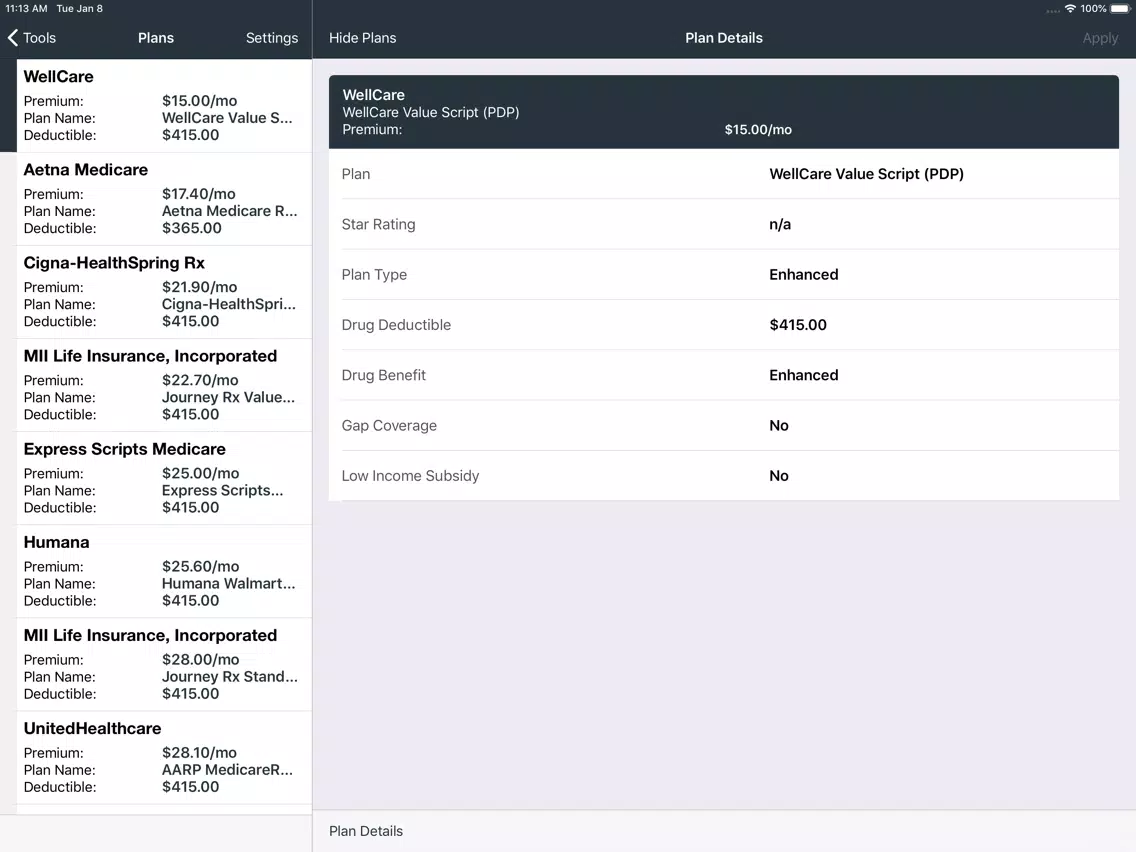1136x852 pixels.
Task: Tap the battery status icon
Action: coord(1120,9)
